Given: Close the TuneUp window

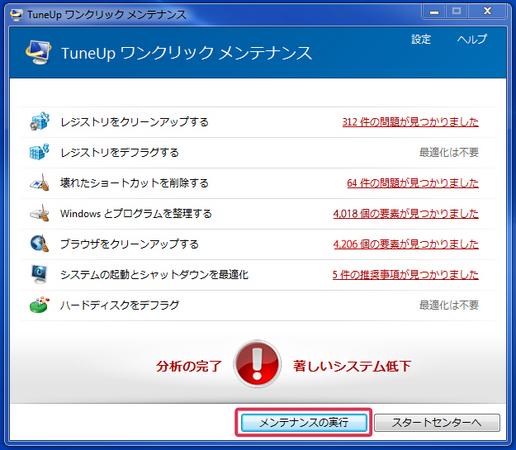Looking at the screenshot, I should pos(487,11).
